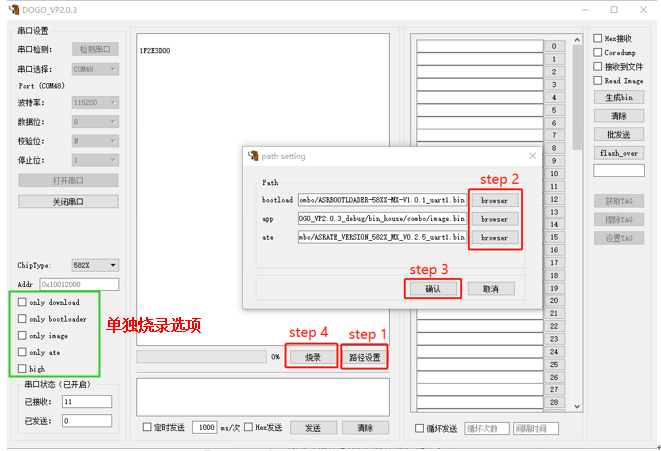This screenshot has height=451, width=661.
Task: Enable the Read Image checkbox
Action: (597, 81)
